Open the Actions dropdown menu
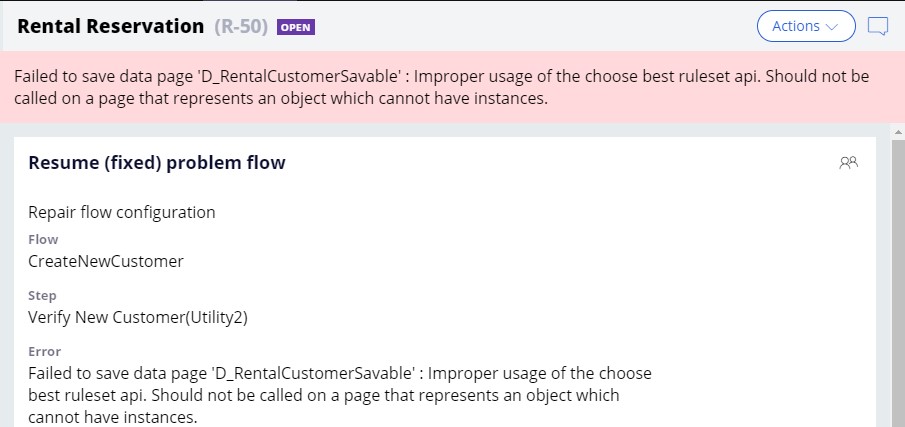 coord(806,26)
